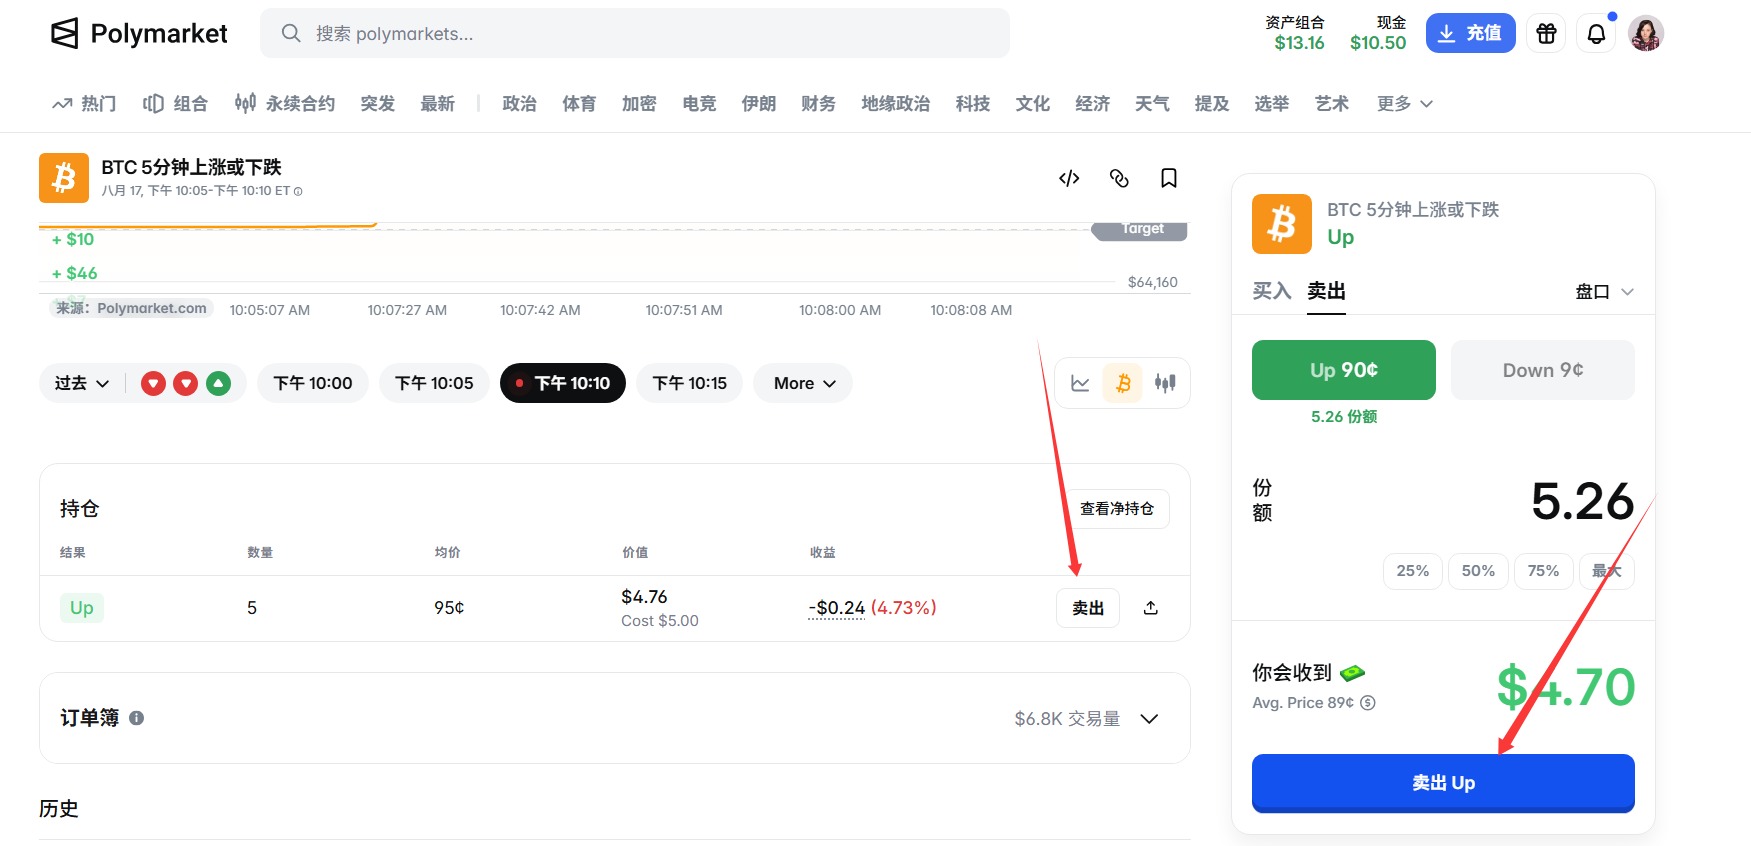The width and height of the screenshot is (1751, 846).
Task: Expand the 订单簿 order book section
Action: 1150,719
